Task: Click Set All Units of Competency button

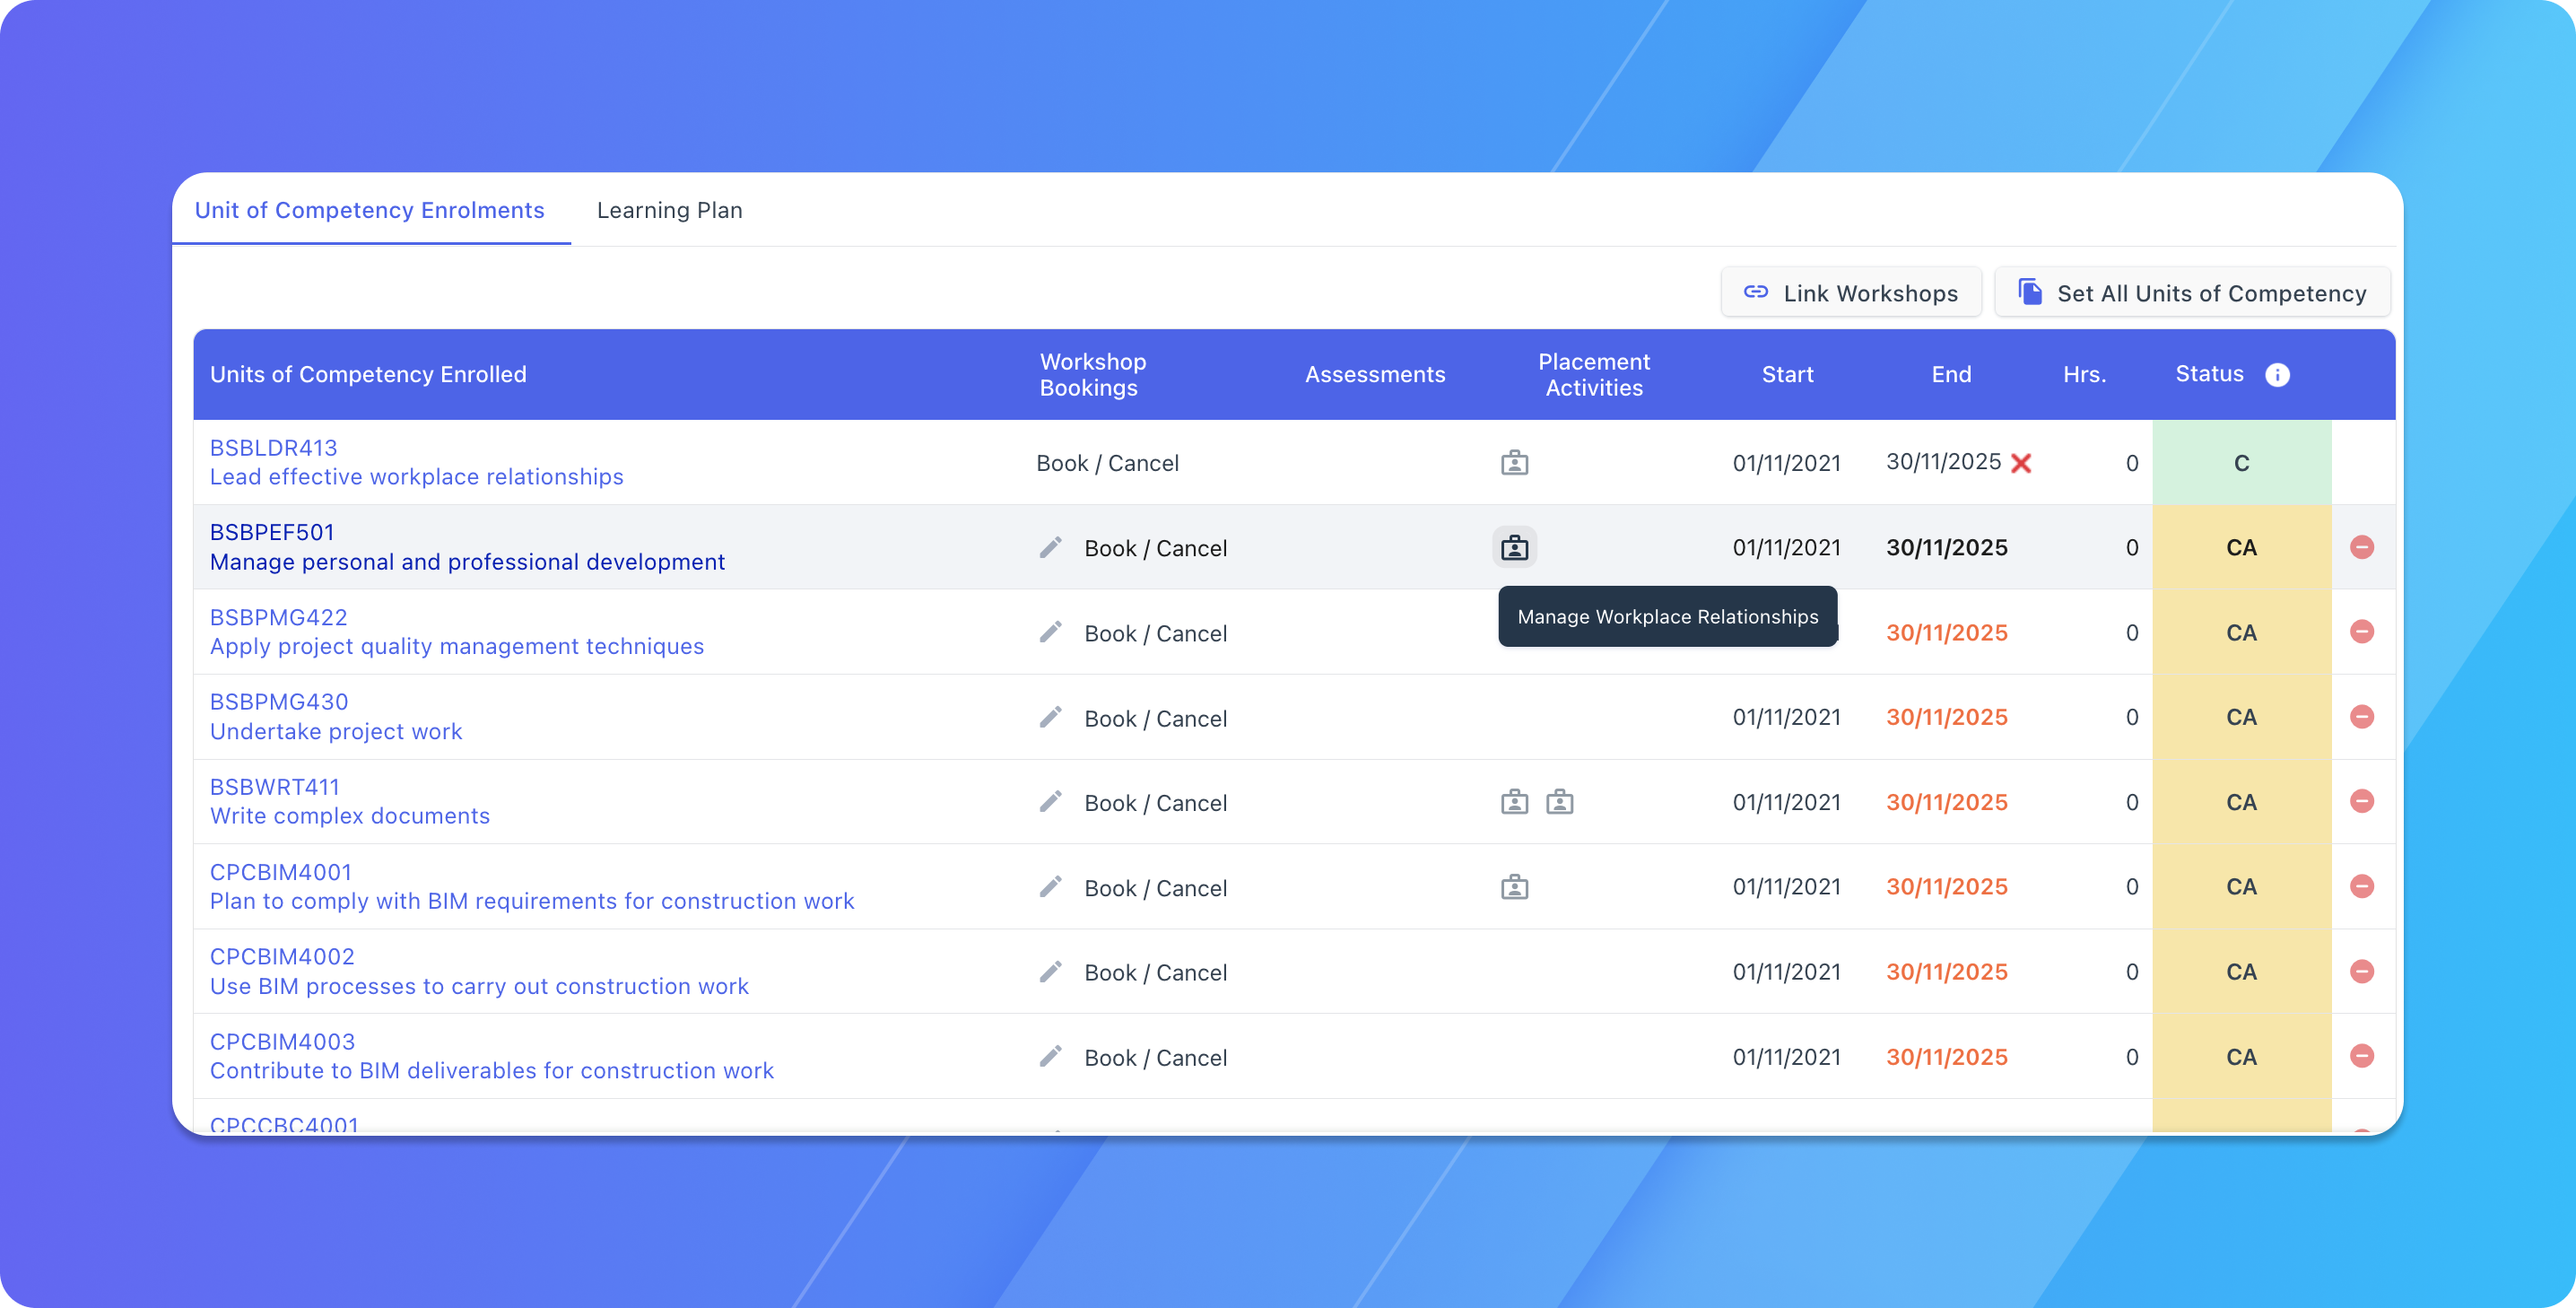Action: point(2192,293)
